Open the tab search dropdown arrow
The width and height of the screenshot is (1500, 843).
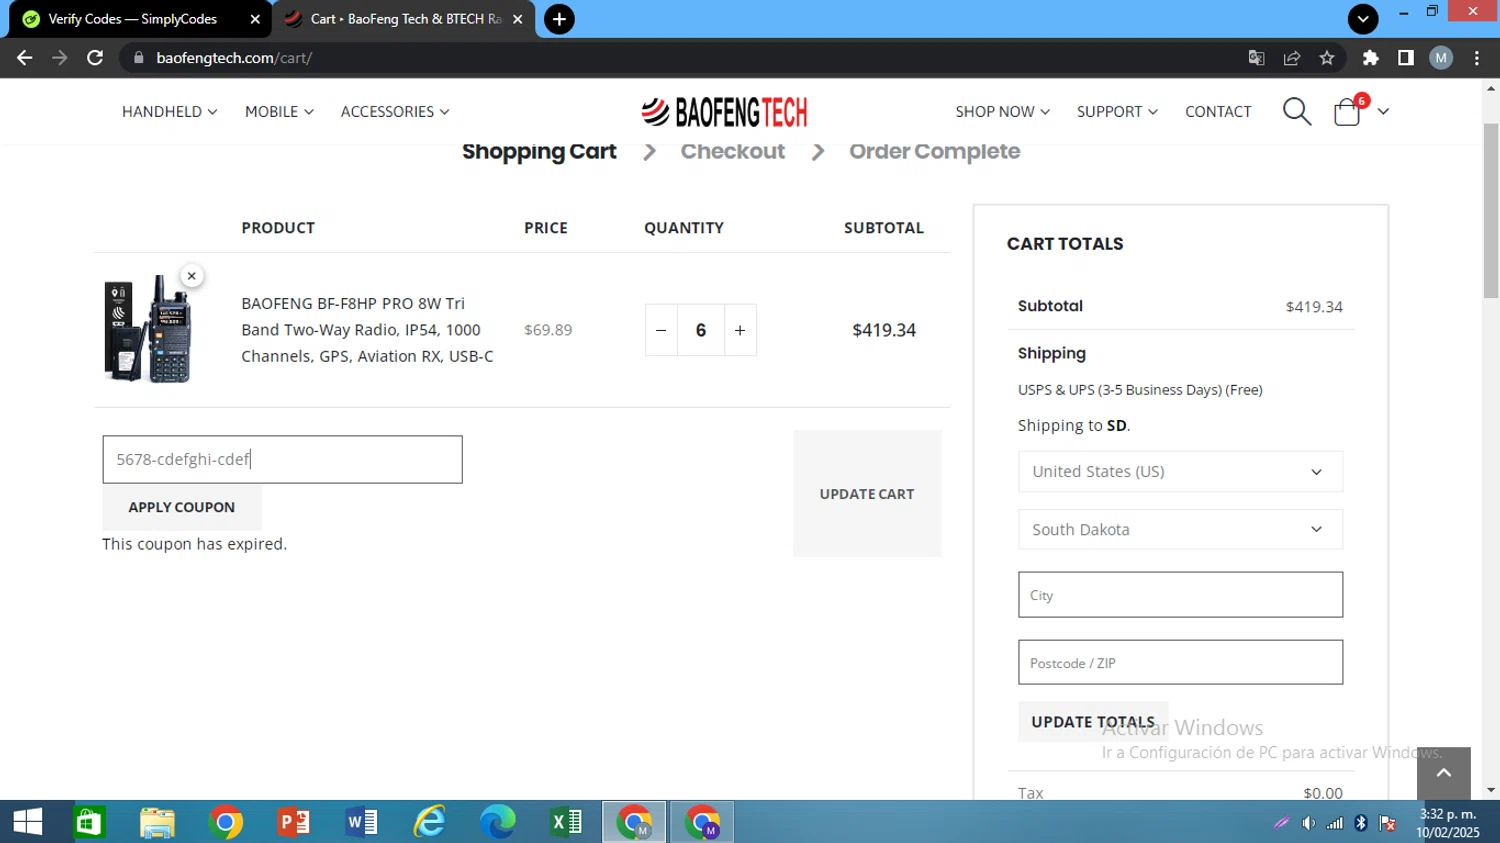(1363, 19)
